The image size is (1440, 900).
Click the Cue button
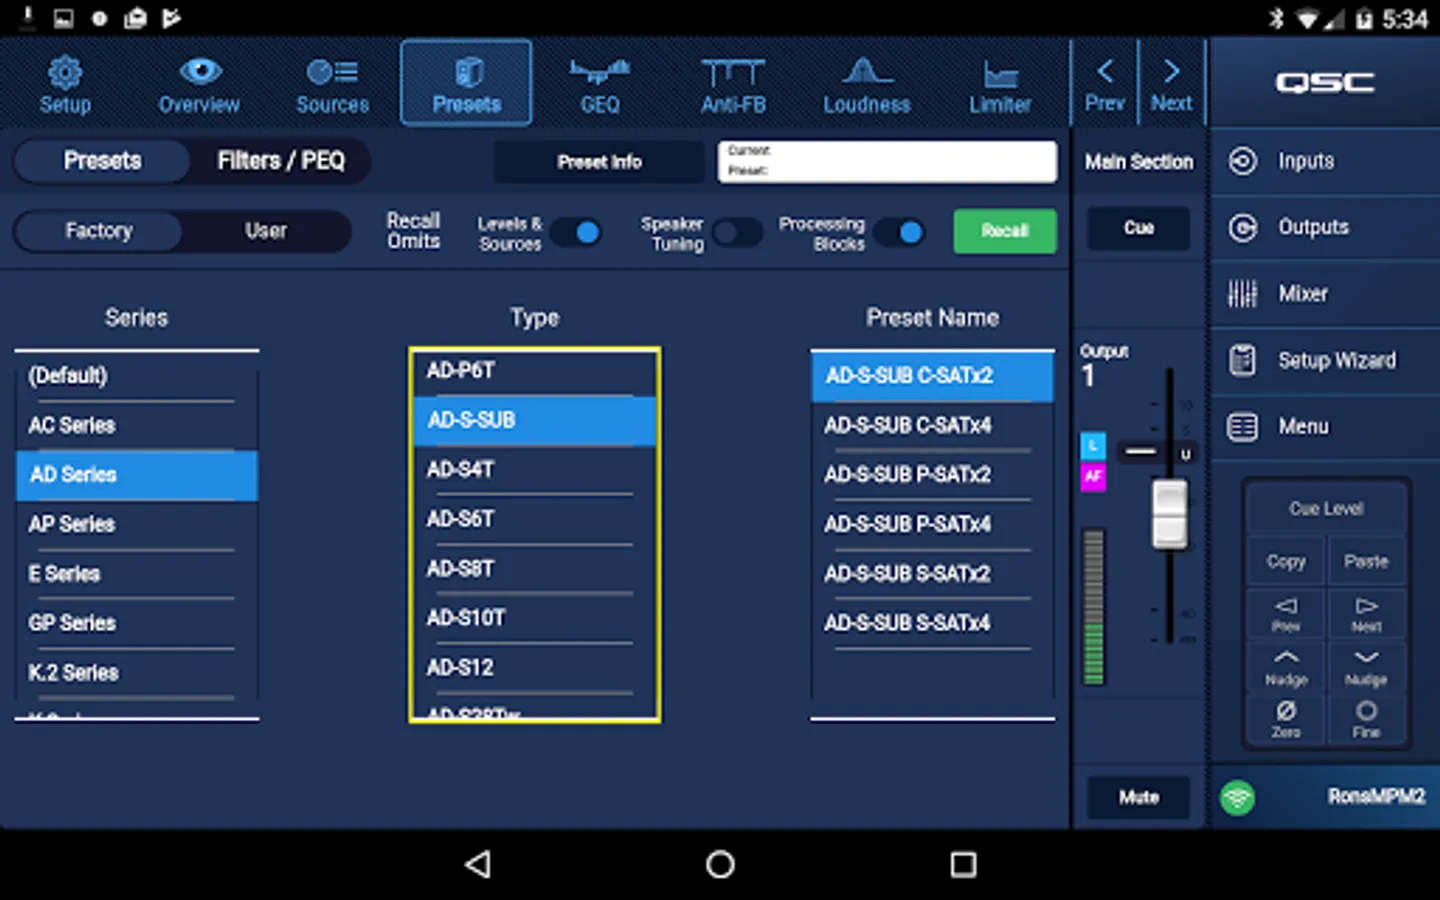tap(1139, 228)
